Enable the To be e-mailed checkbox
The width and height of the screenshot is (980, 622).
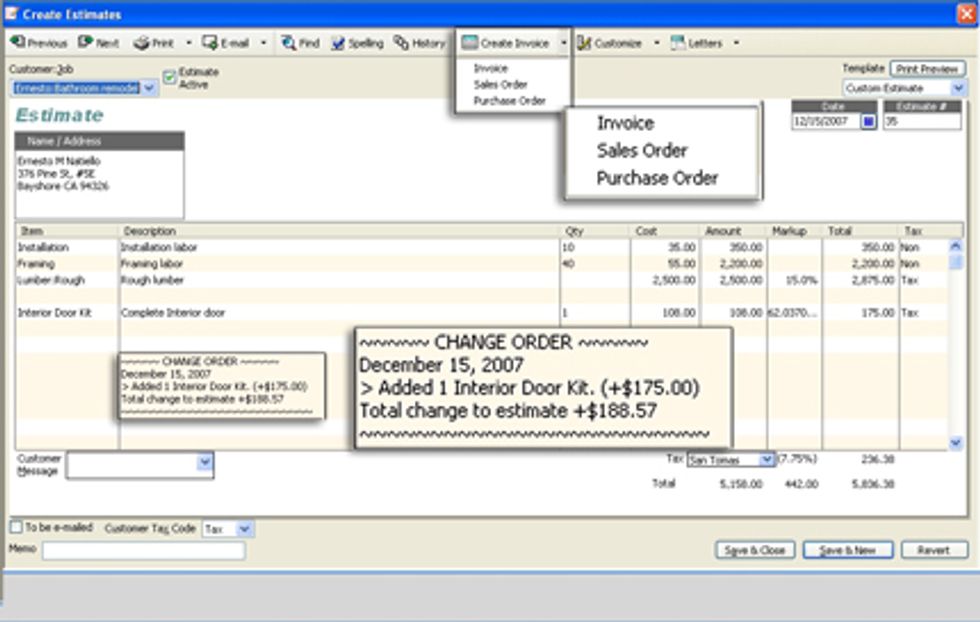pyautogui.click(x=16, y=527)
